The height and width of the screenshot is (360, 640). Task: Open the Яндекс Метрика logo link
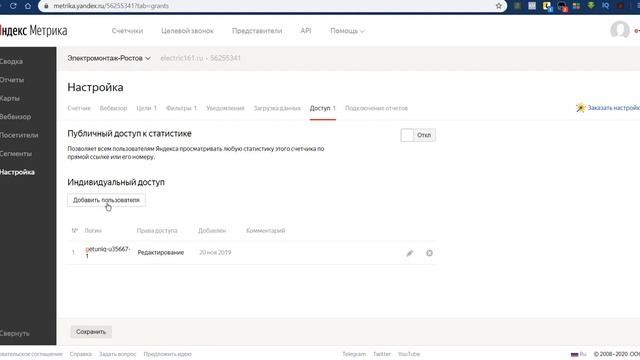pos(33,31)
